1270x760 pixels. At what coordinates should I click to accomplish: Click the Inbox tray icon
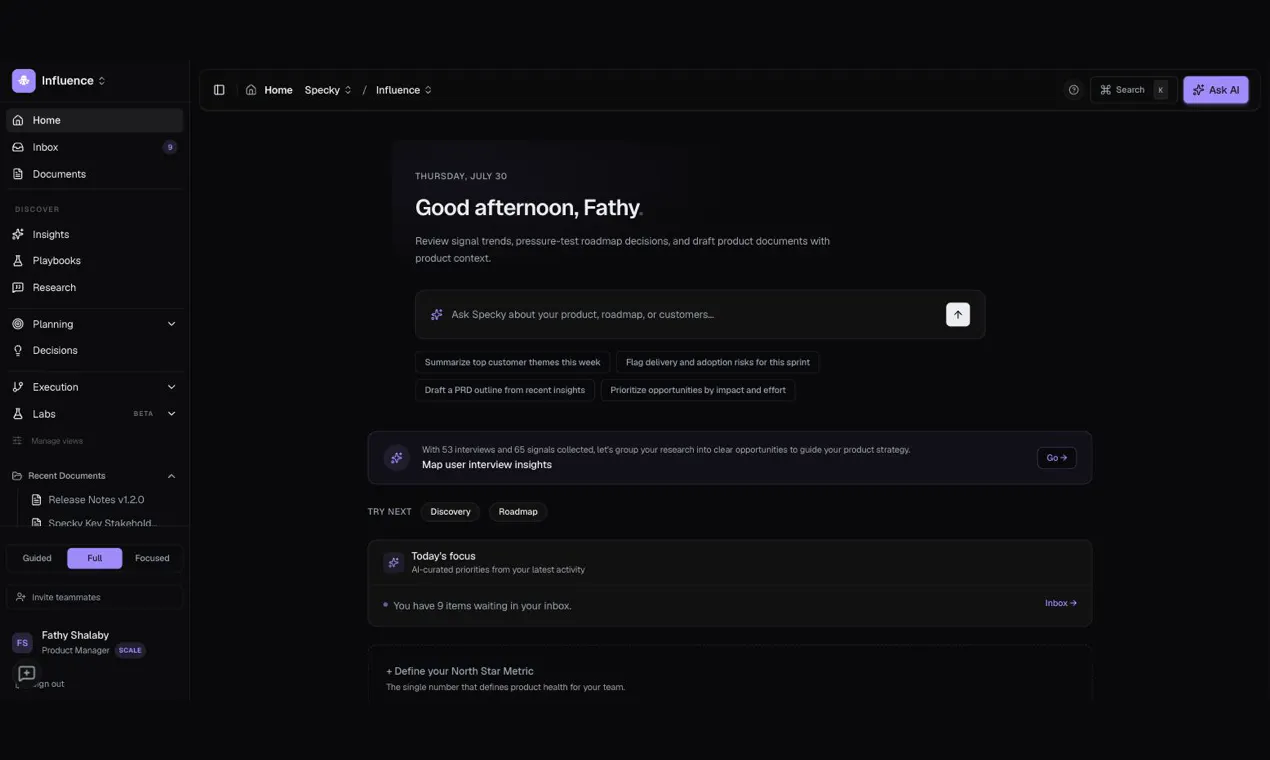[18, 147]
